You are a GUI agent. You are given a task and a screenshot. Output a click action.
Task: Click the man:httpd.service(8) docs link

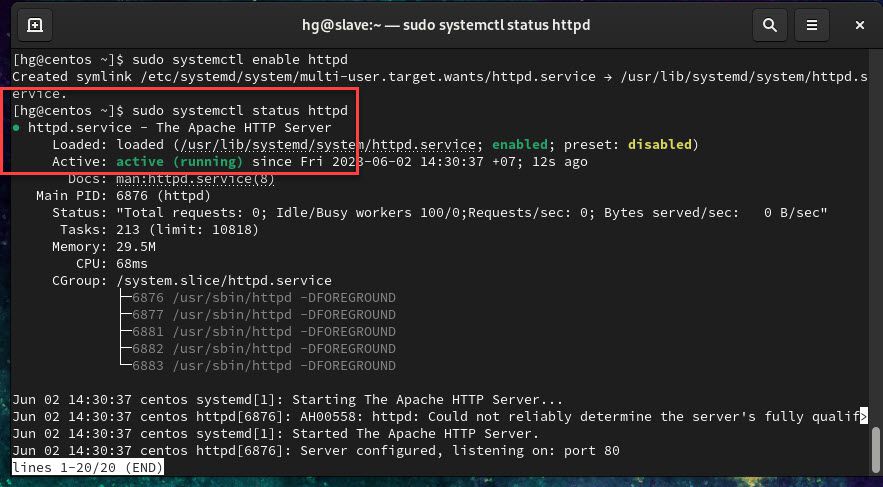(x=195, y=179)
